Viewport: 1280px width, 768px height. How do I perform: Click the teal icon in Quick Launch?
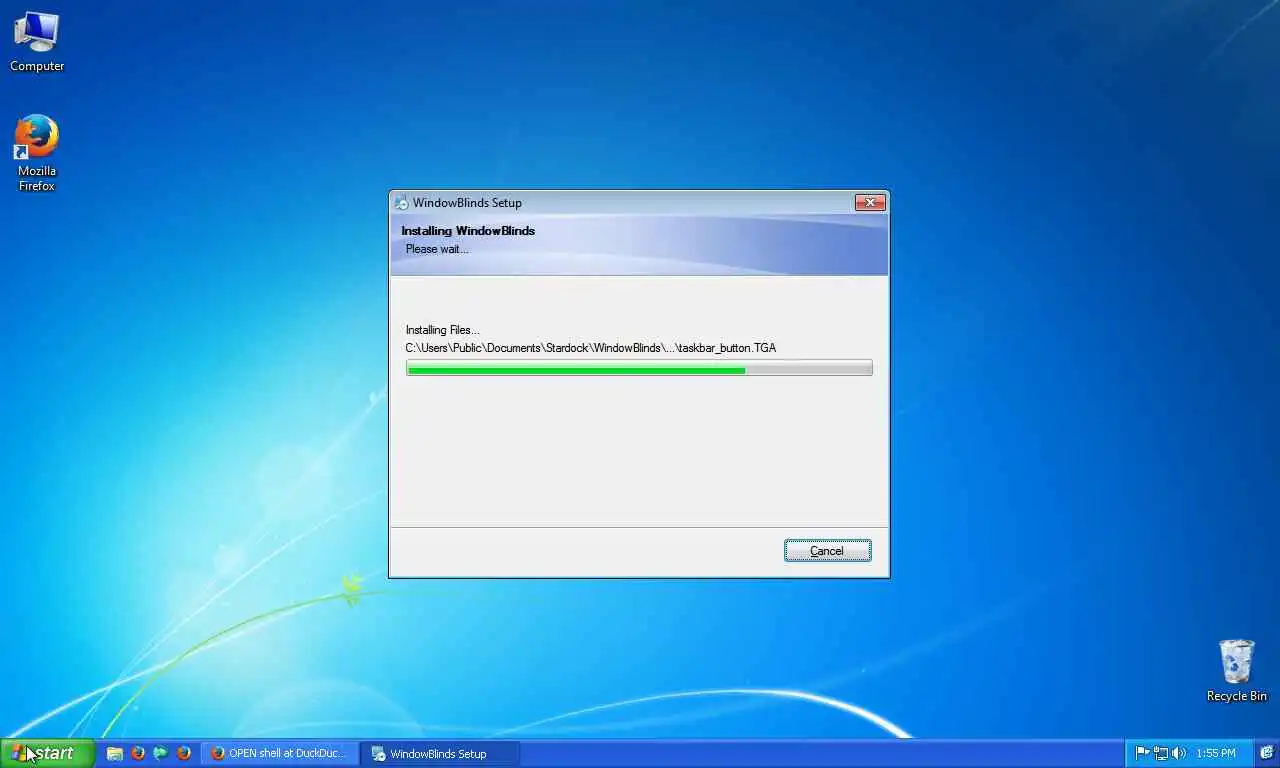(x=160, y=754)
